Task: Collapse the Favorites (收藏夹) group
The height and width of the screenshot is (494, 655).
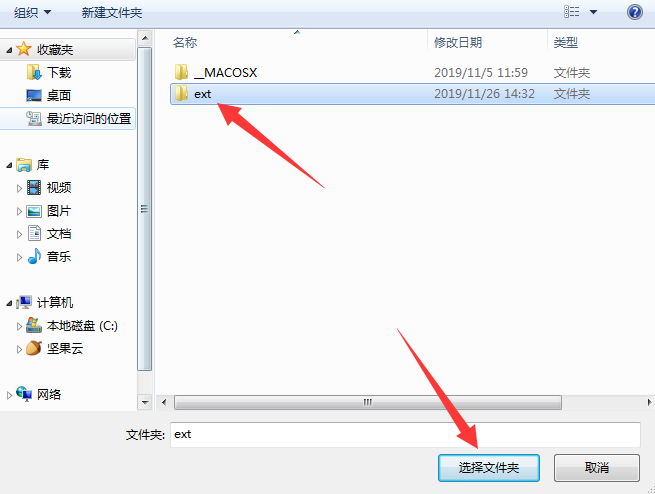Action: pos(9,51)
